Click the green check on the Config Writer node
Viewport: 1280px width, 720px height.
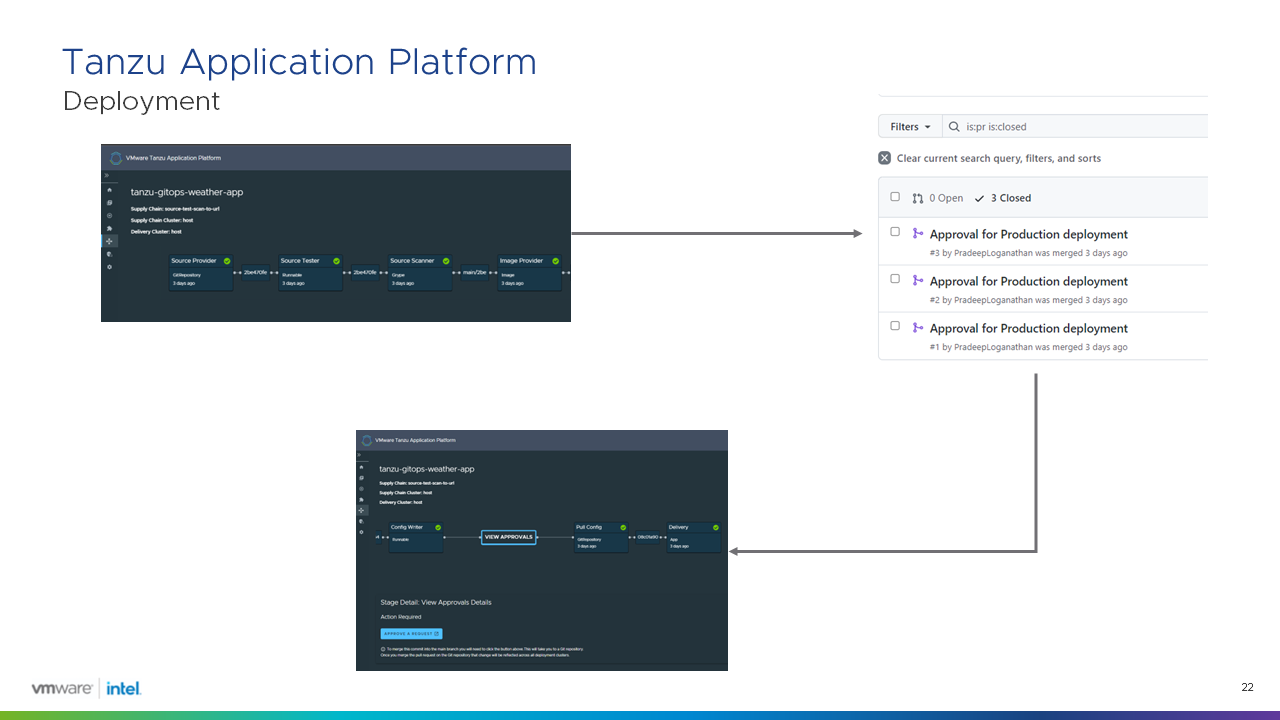[x=438, y=527]
